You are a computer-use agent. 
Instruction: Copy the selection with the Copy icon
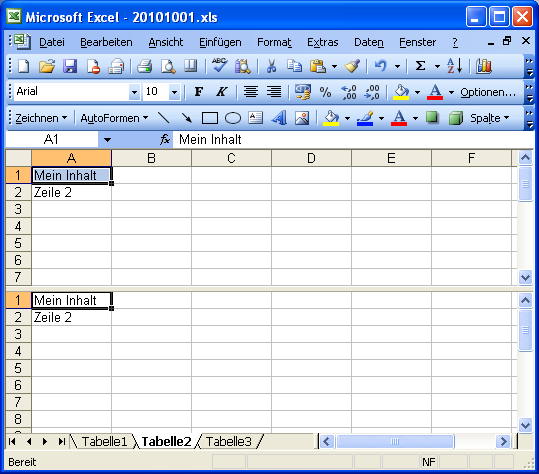pyautogui.click(x=294, y=66)
